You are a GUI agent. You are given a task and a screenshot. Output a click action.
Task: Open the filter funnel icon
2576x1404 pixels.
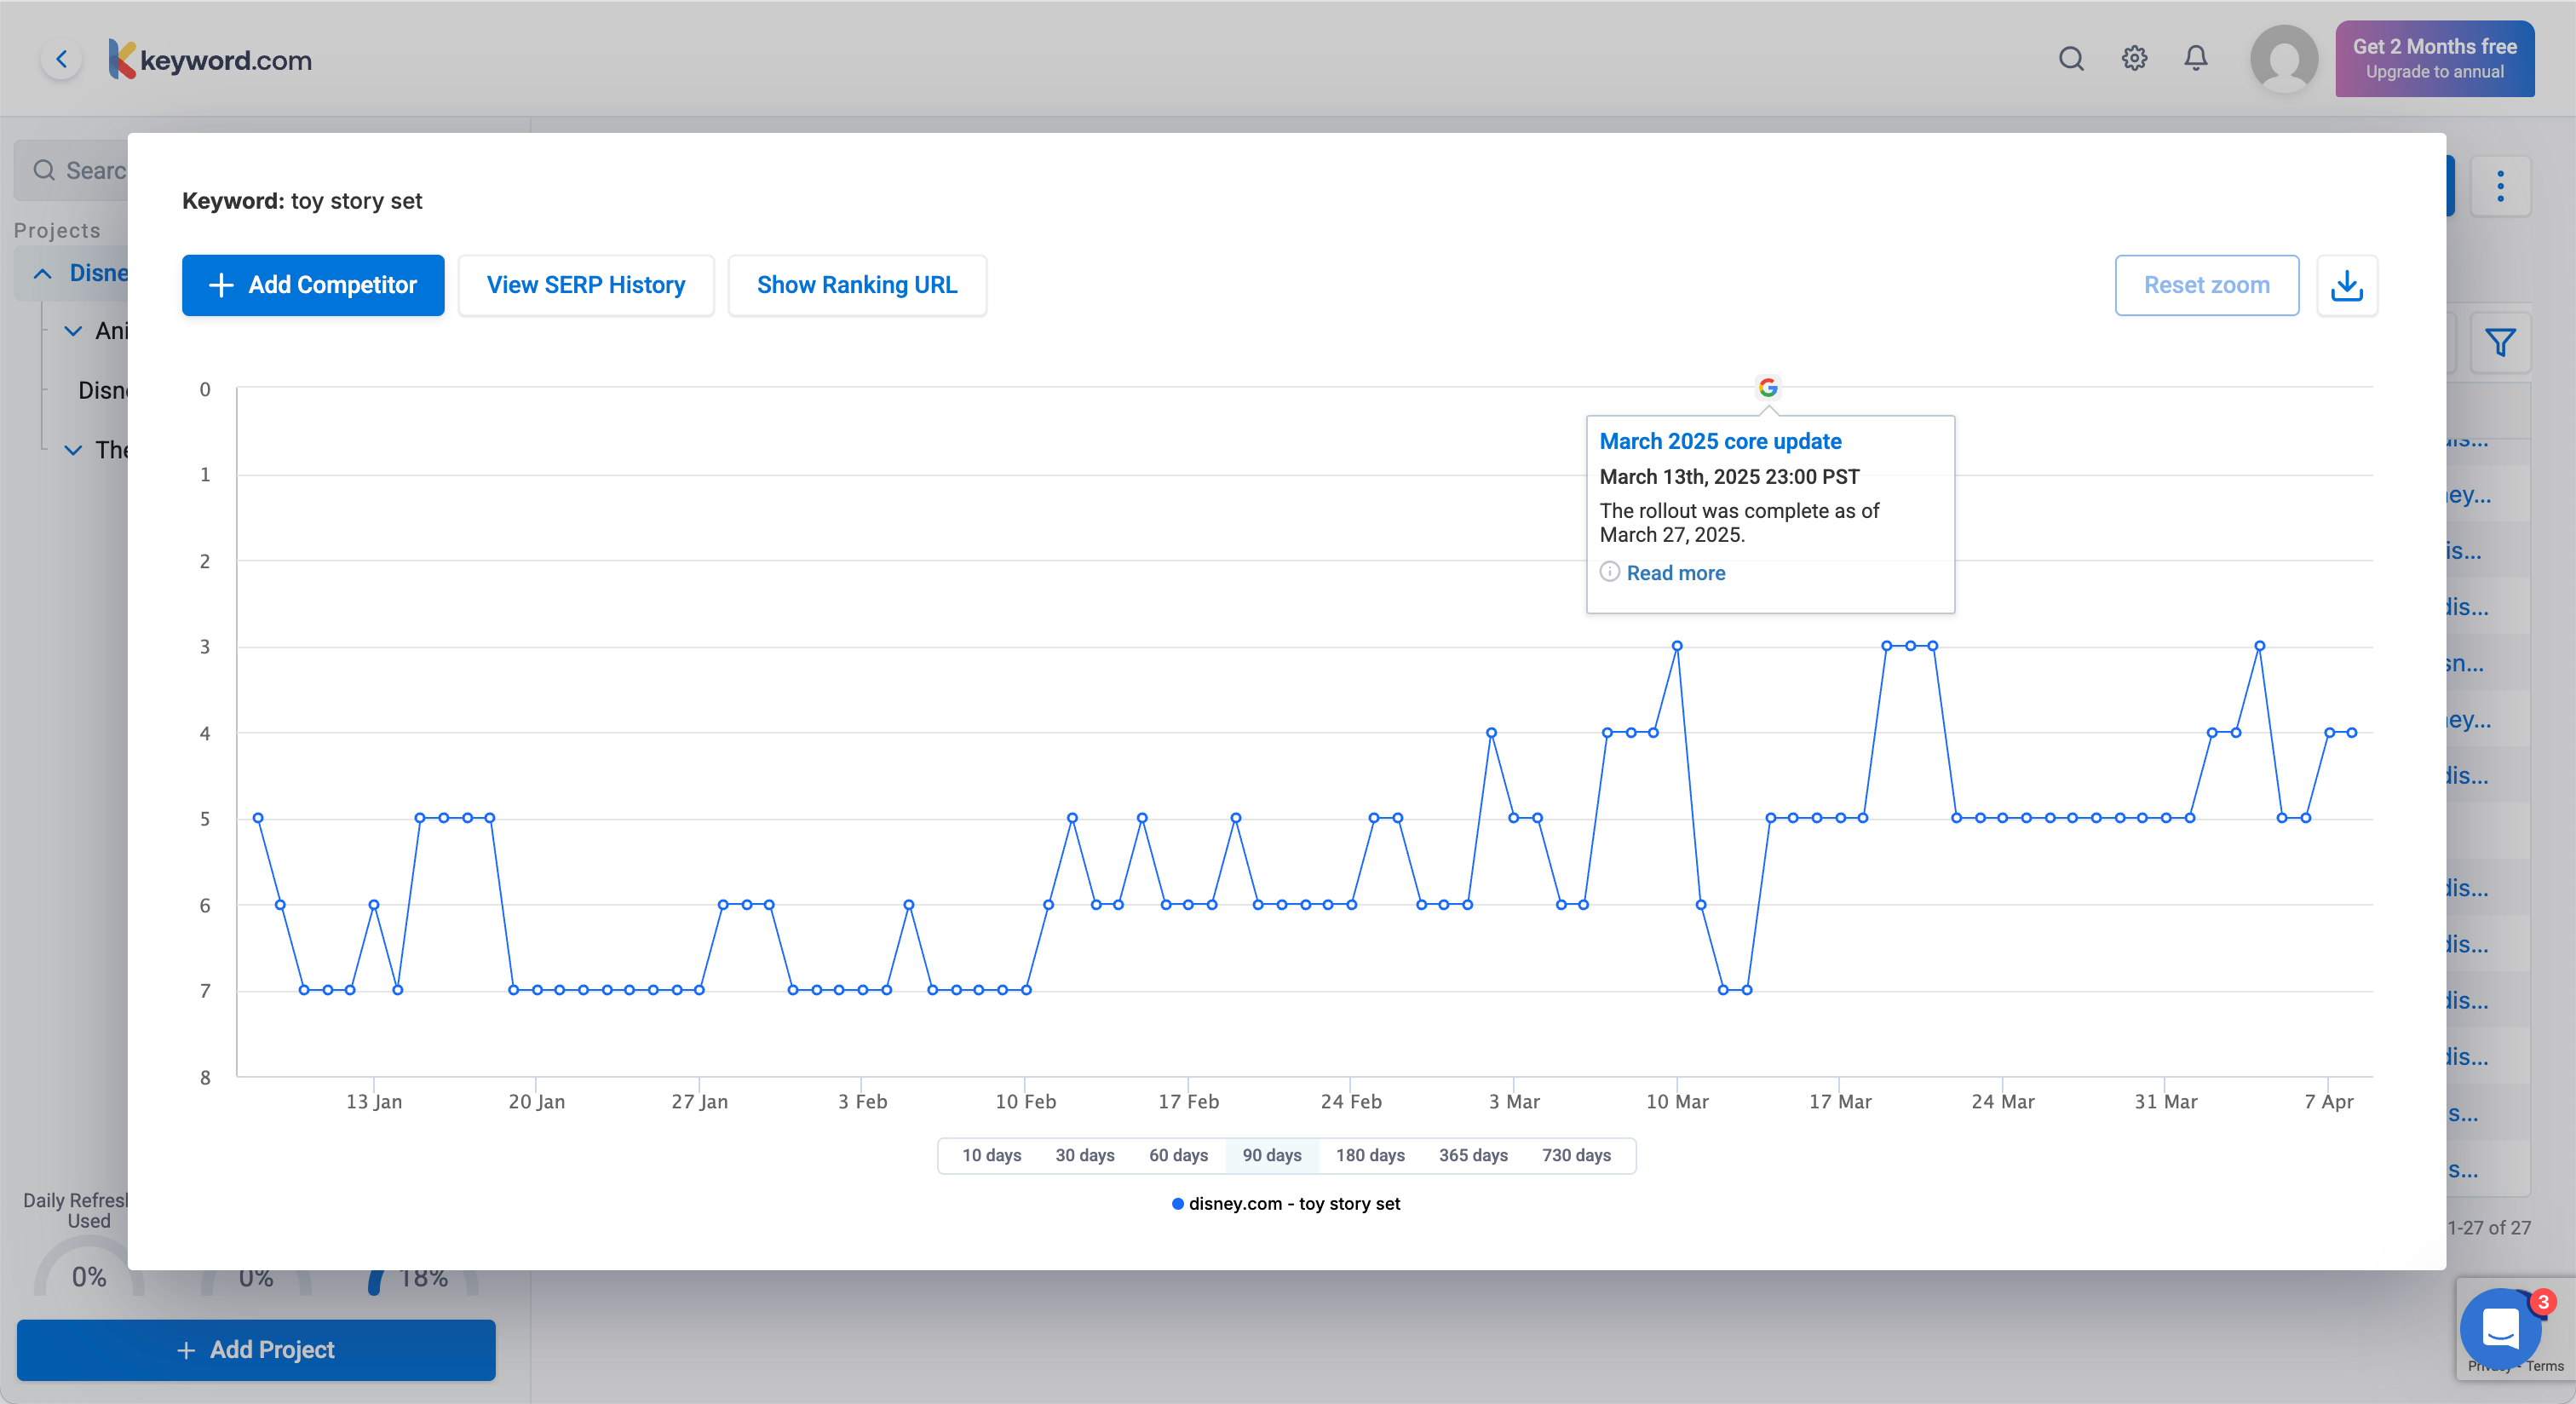click(x=2500, y=343)
